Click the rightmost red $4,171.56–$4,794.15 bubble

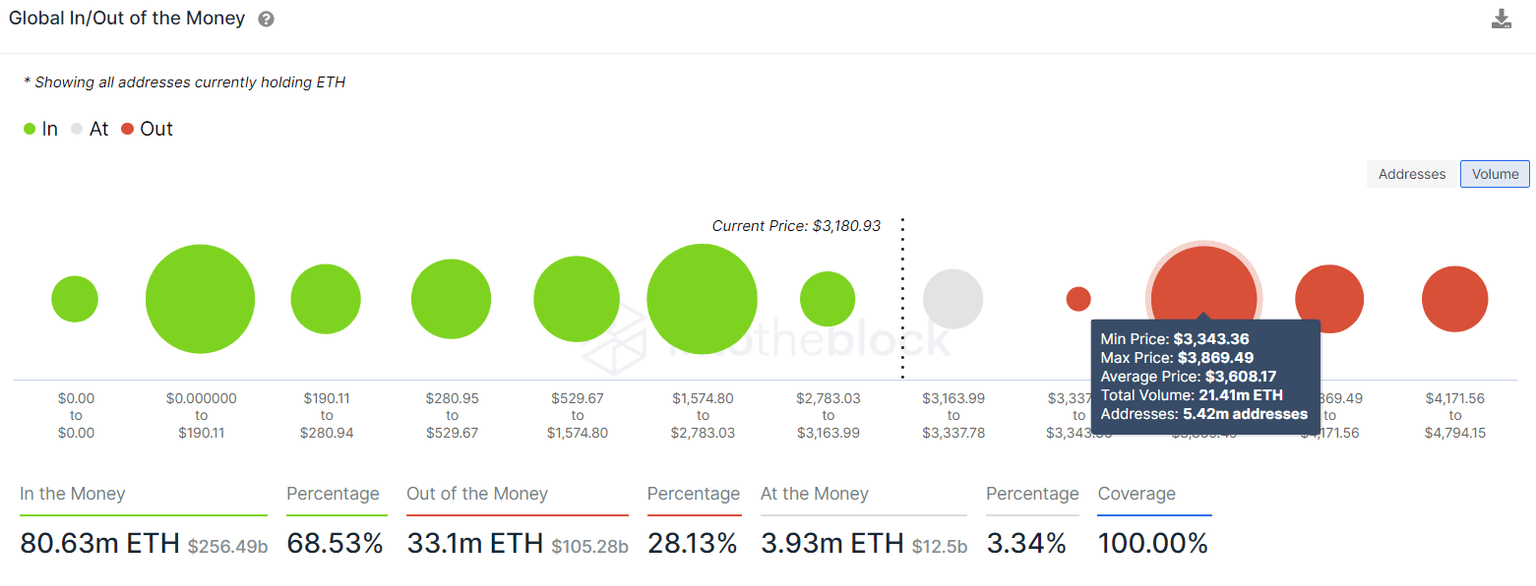(1455, 299)
